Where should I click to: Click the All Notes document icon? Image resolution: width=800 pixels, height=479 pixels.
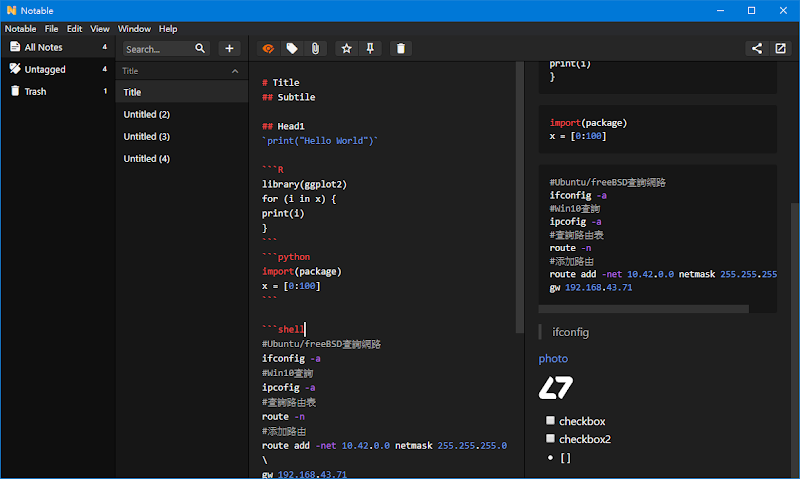coord(15,47)
